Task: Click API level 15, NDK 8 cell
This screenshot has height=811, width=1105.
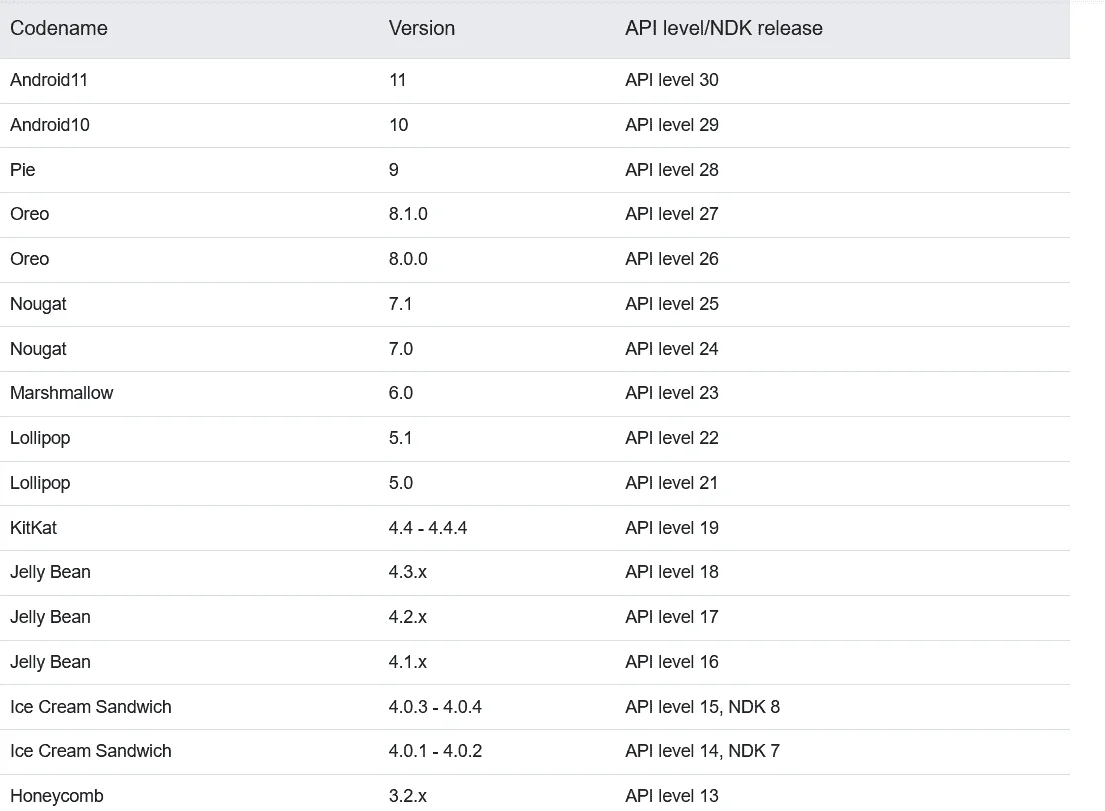Action: (703, 707)
